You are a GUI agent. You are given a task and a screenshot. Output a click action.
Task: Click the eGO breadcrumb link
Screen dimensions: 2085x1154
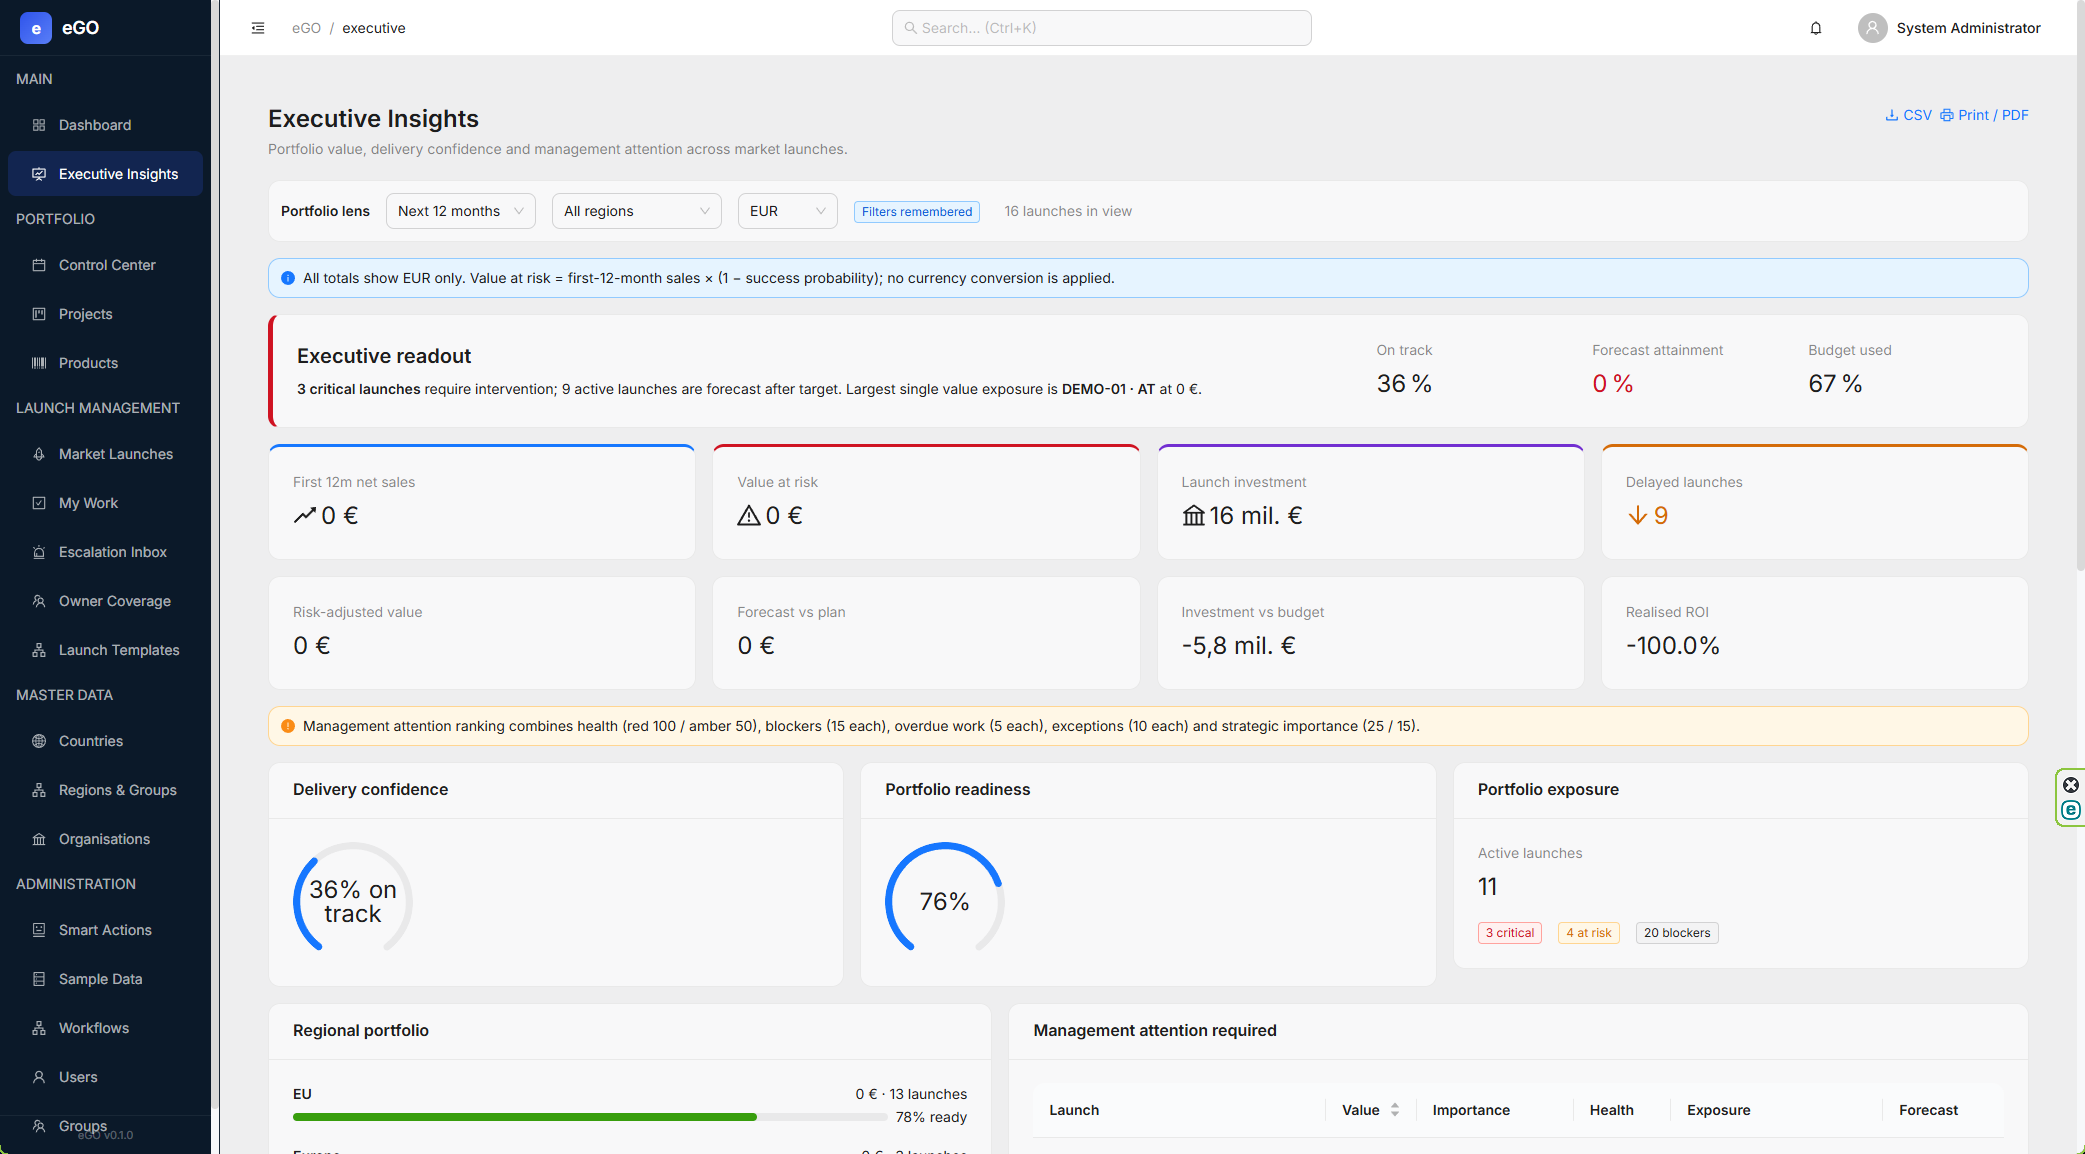[306, 28]
